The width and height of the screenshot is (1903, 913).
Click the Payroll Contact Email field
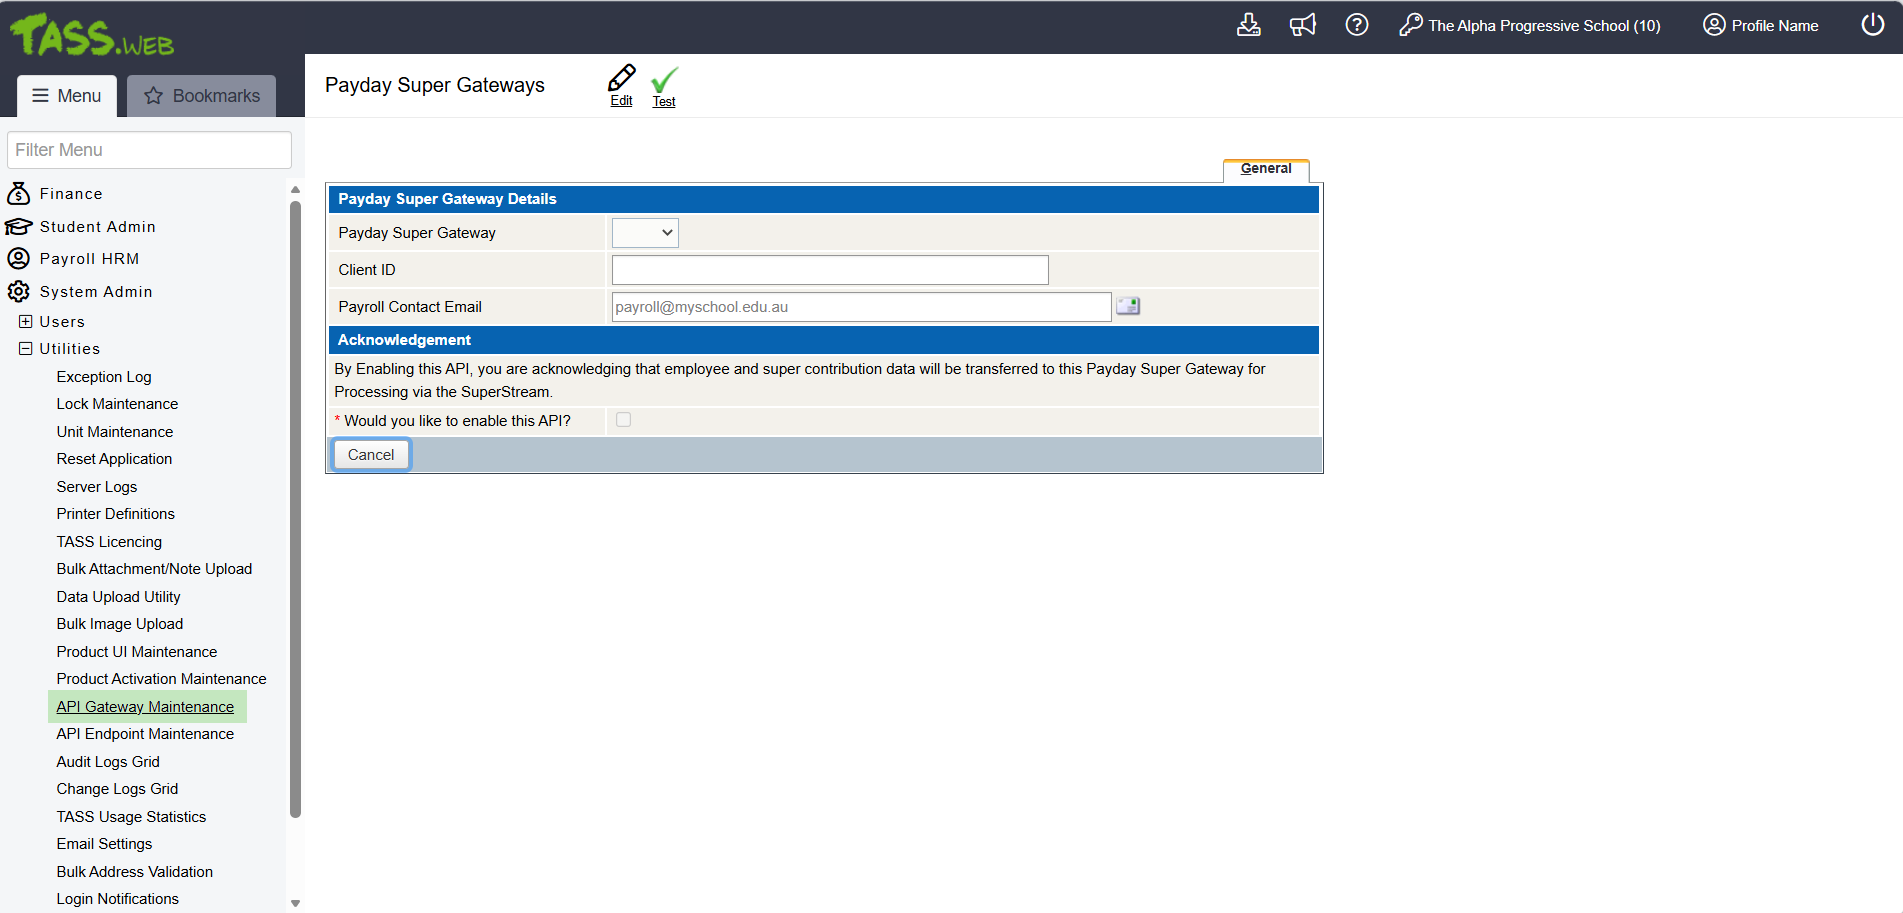(x=861, y=307)
